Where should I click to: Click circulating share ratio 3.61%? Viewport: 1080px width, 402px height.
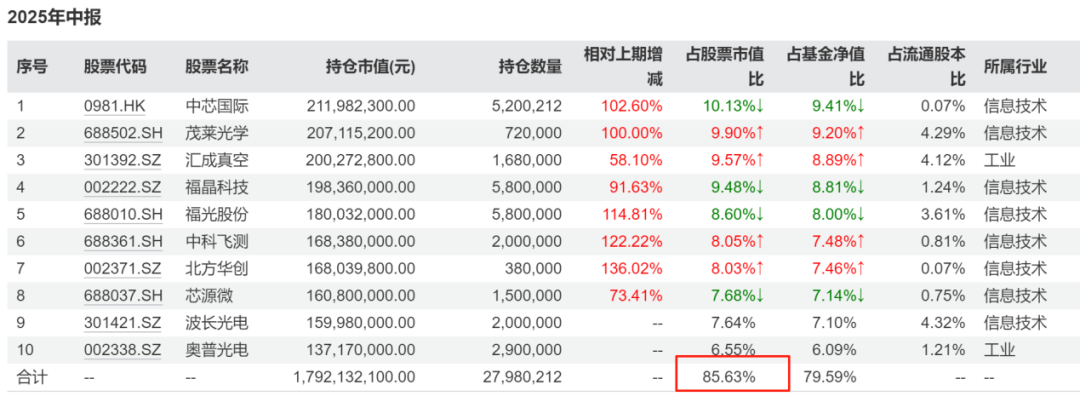pos(942,215)
